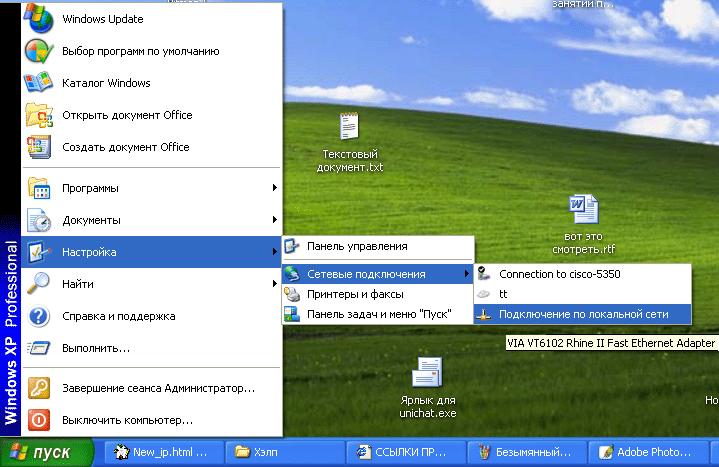
Task: Switch to New_ip.html taskbar window
Action: click(x=164, y=452)
